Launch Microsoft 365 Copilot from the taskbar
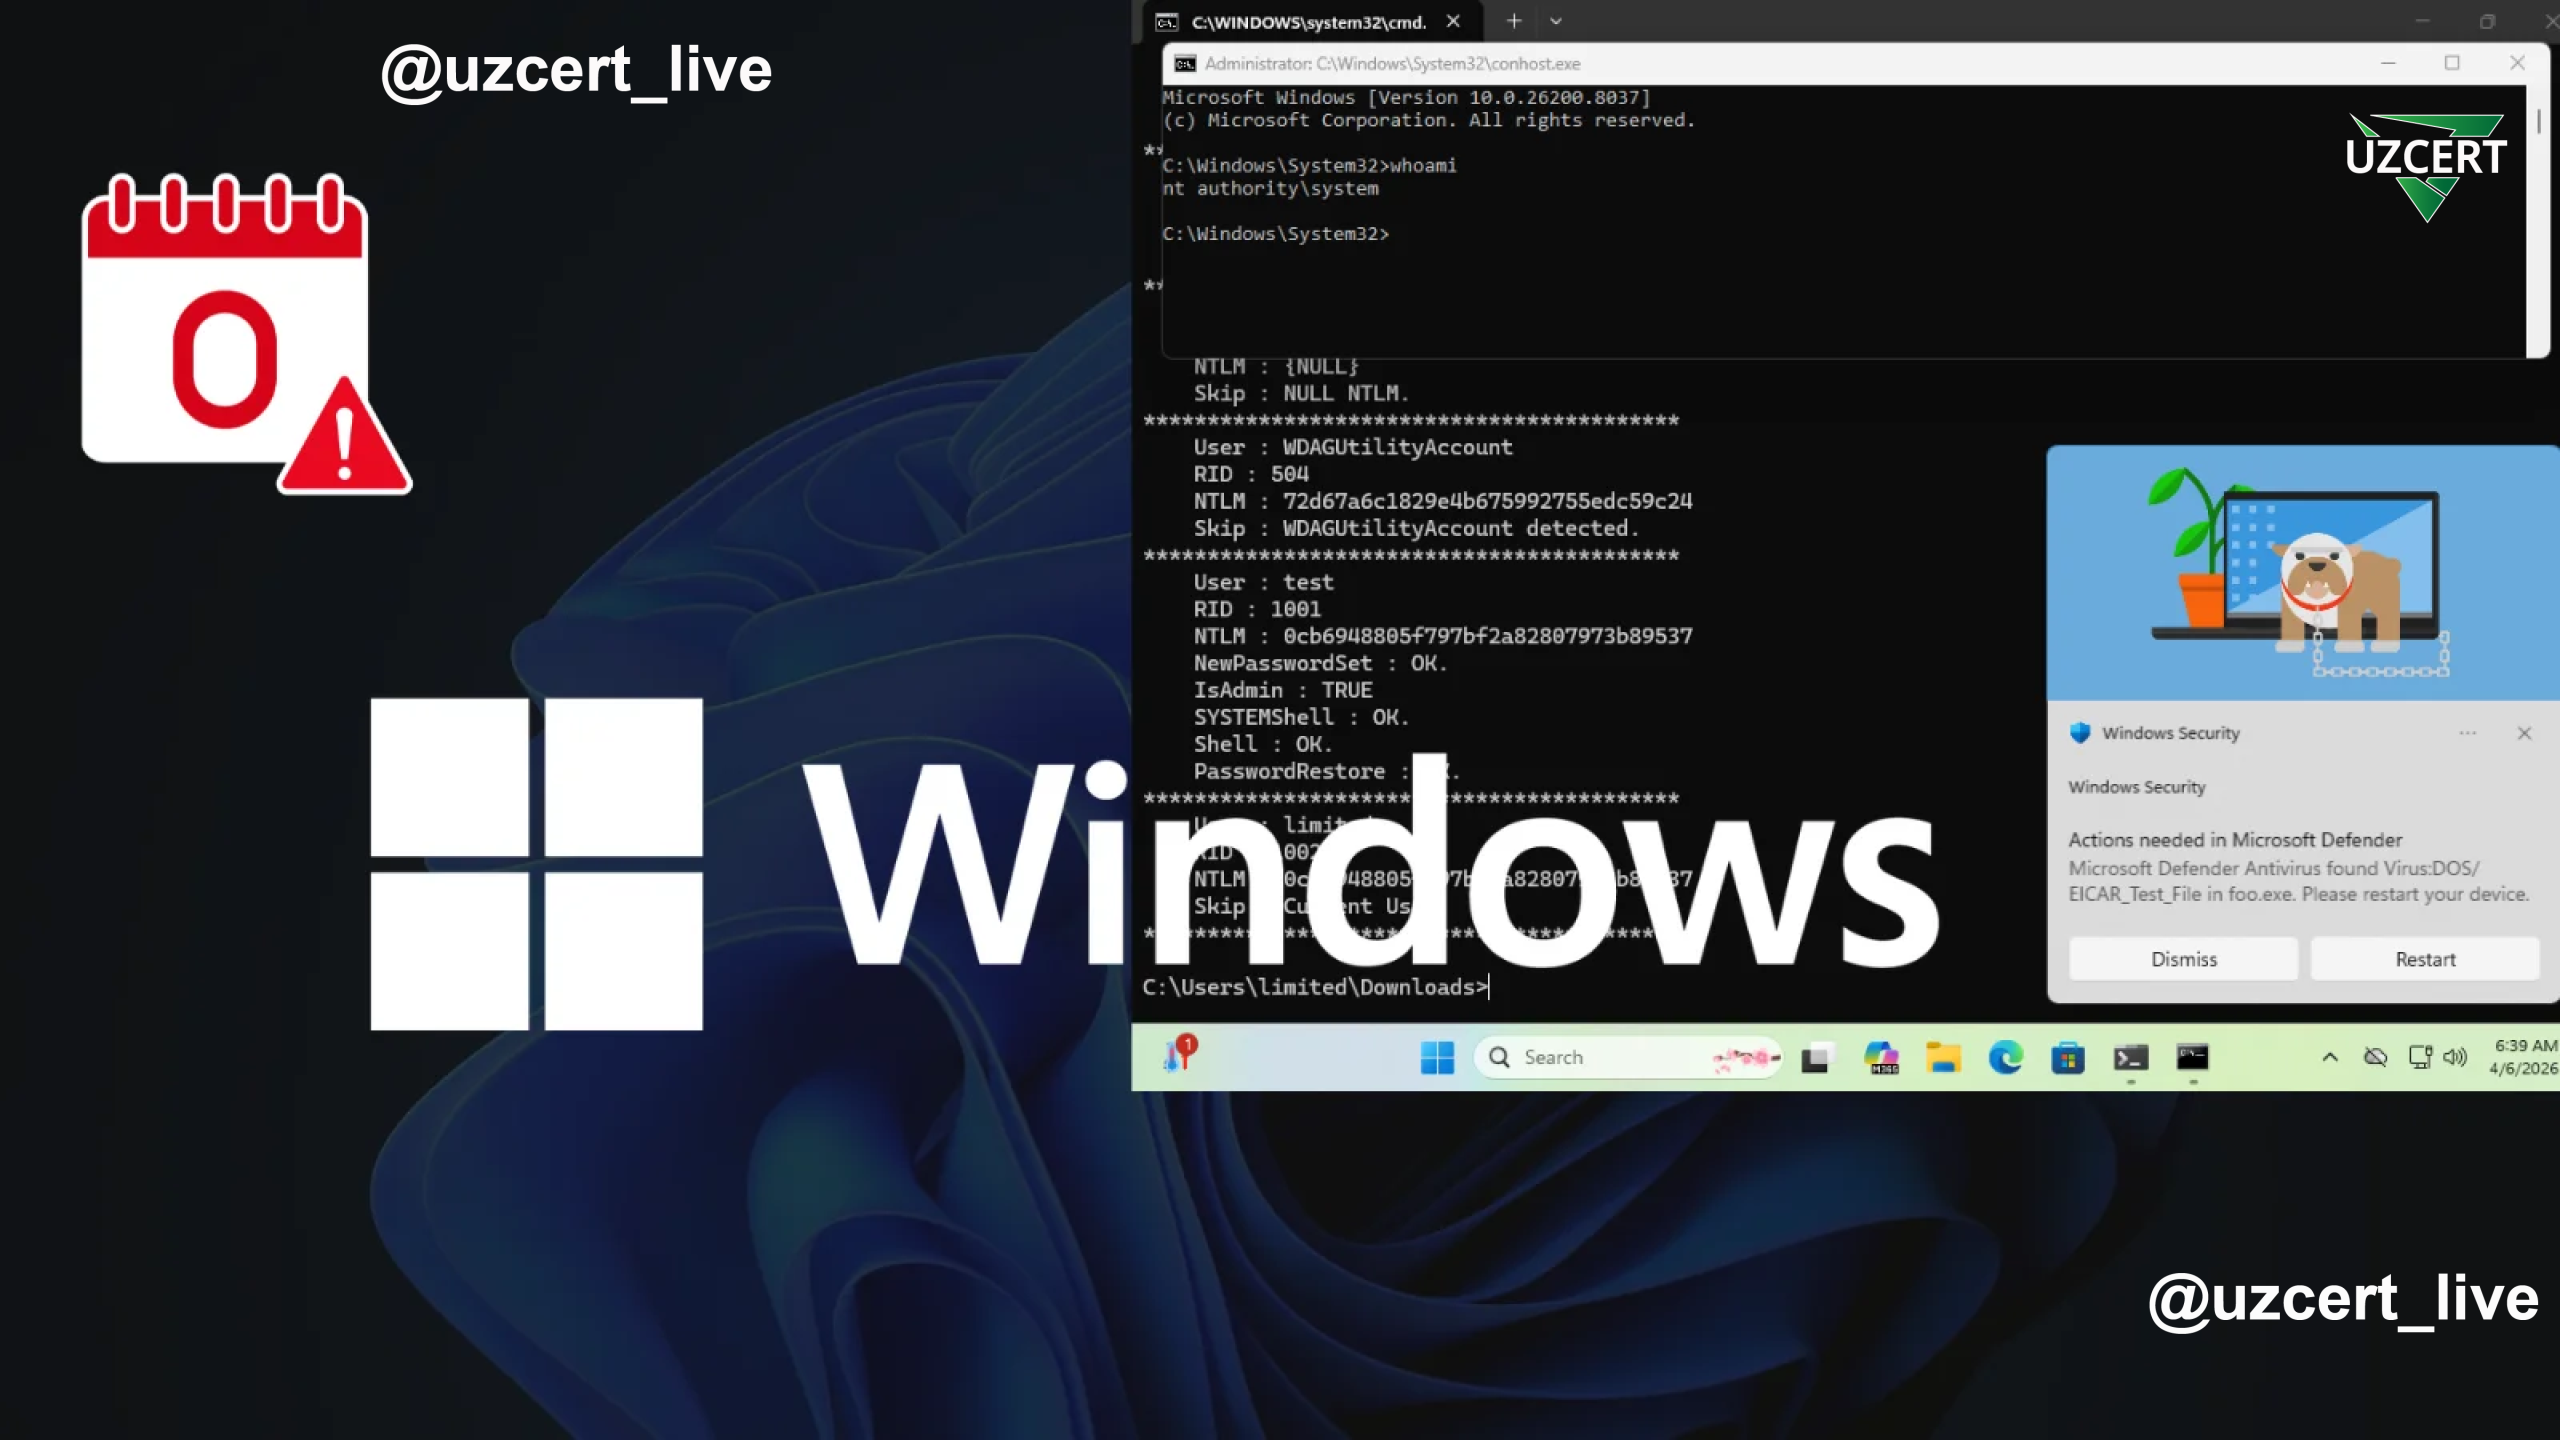The image size is (2560, 1440). pyautogui.click(x=1881, y=1057)
